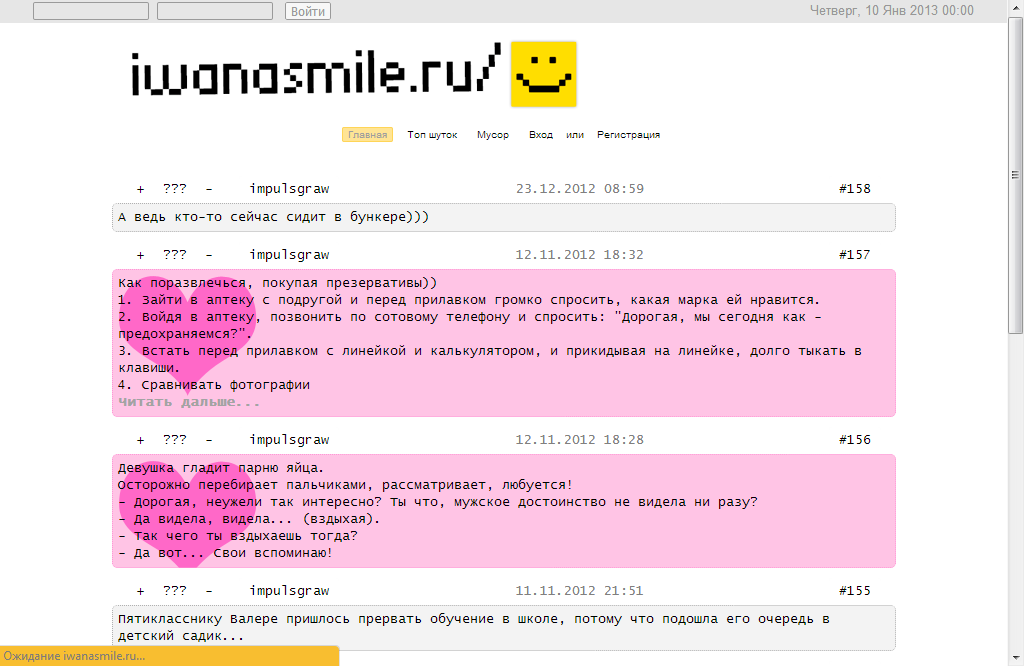
Task: Open permalink #155
Action: click(855, 591)
